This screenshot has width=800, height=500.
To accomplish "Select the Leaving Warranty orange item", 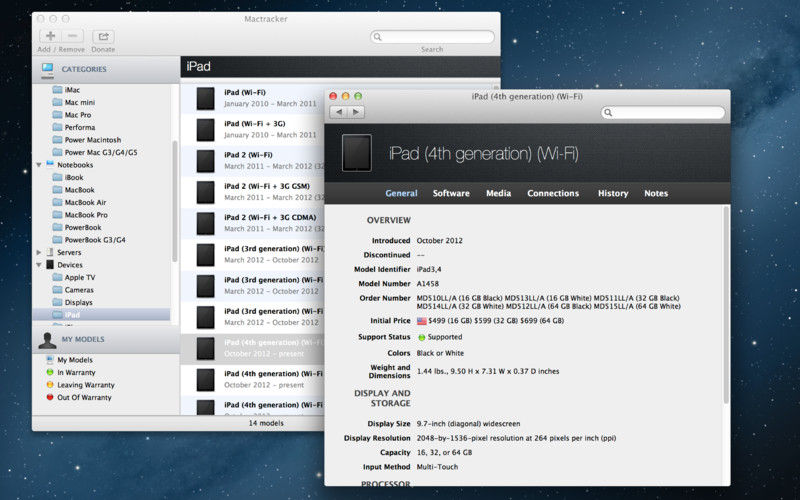I will tap(81, 385).
